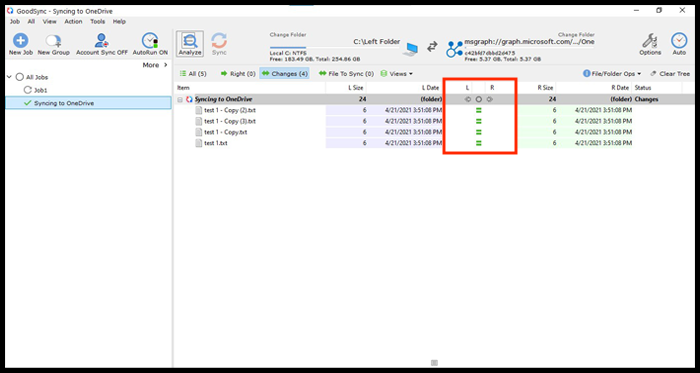Open the Help menu
Screen dimensions: 700x373
coord(119,21)
